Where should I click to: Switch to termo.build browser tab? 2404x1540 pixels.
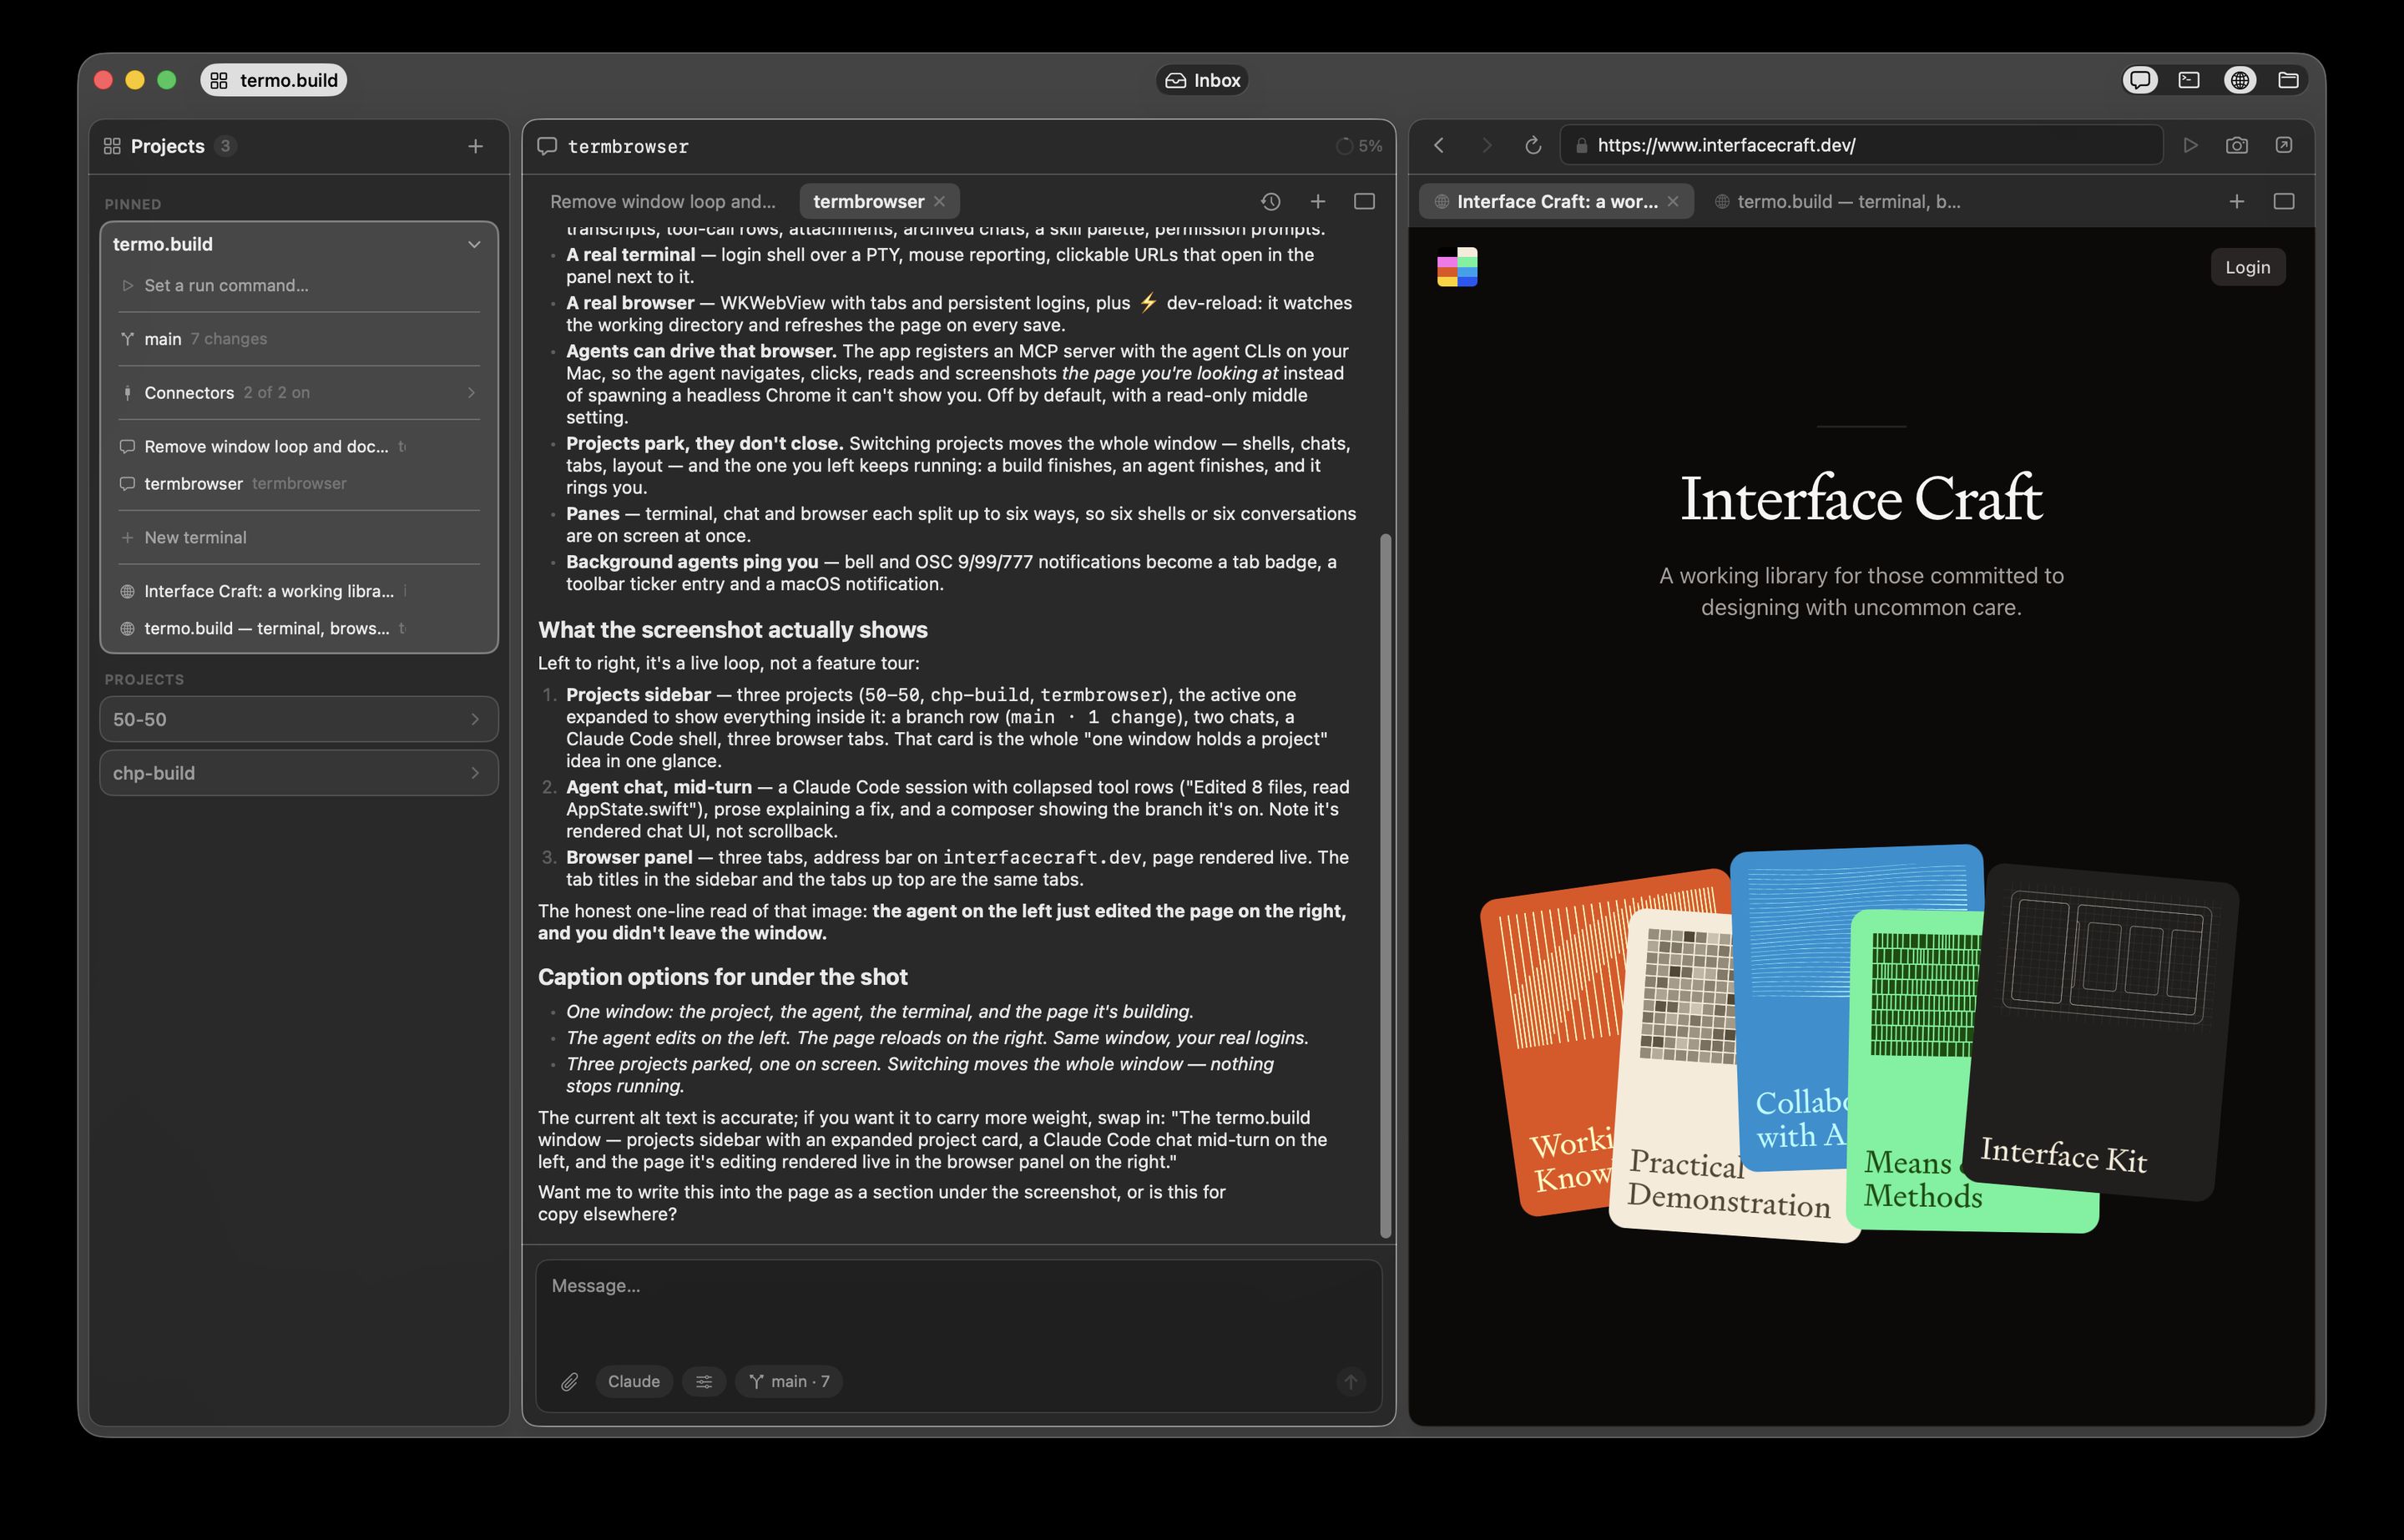click(1838, 201)
